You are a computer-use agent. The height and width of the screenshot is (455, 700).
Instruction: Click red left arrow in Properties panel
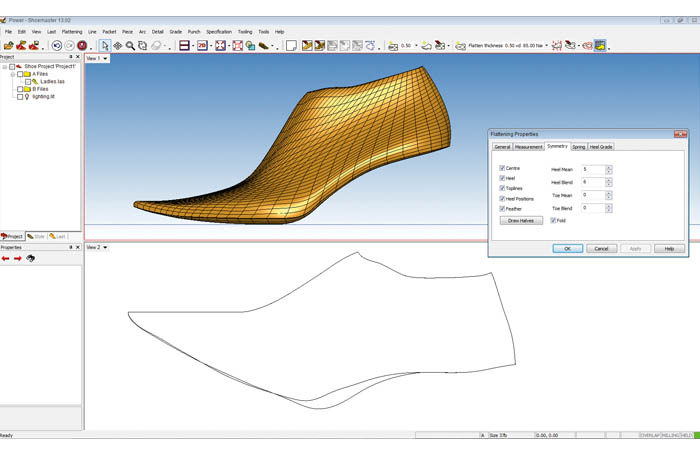coord(6,258)
